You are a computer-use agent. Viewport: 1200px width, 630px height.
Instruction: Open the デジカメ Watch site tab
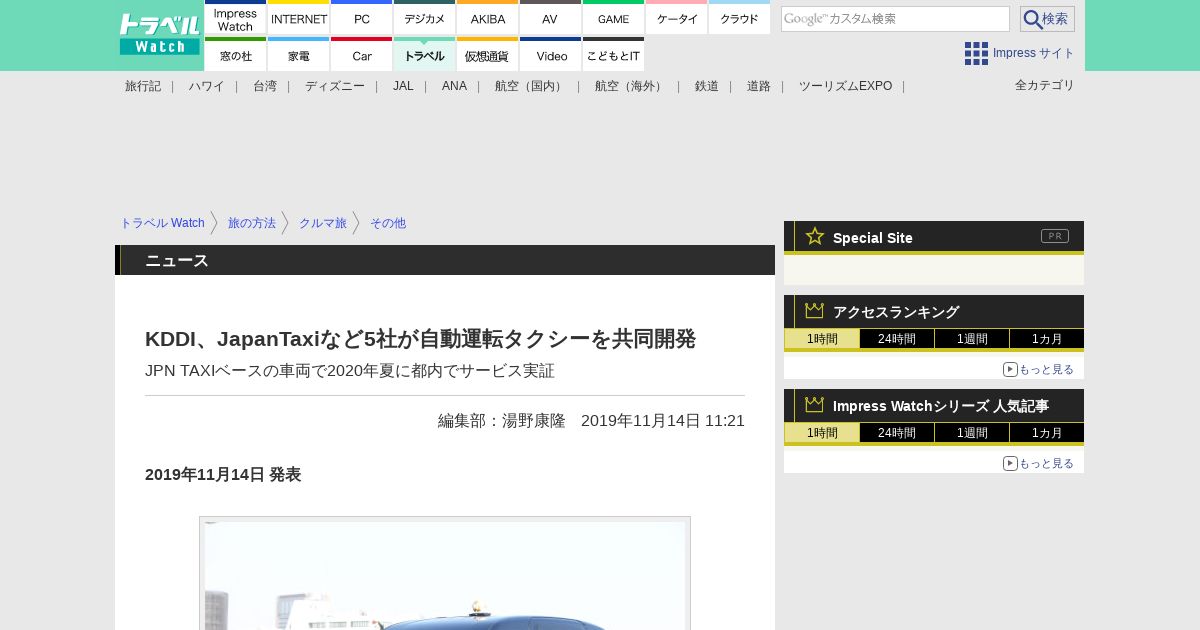point(425,18)
